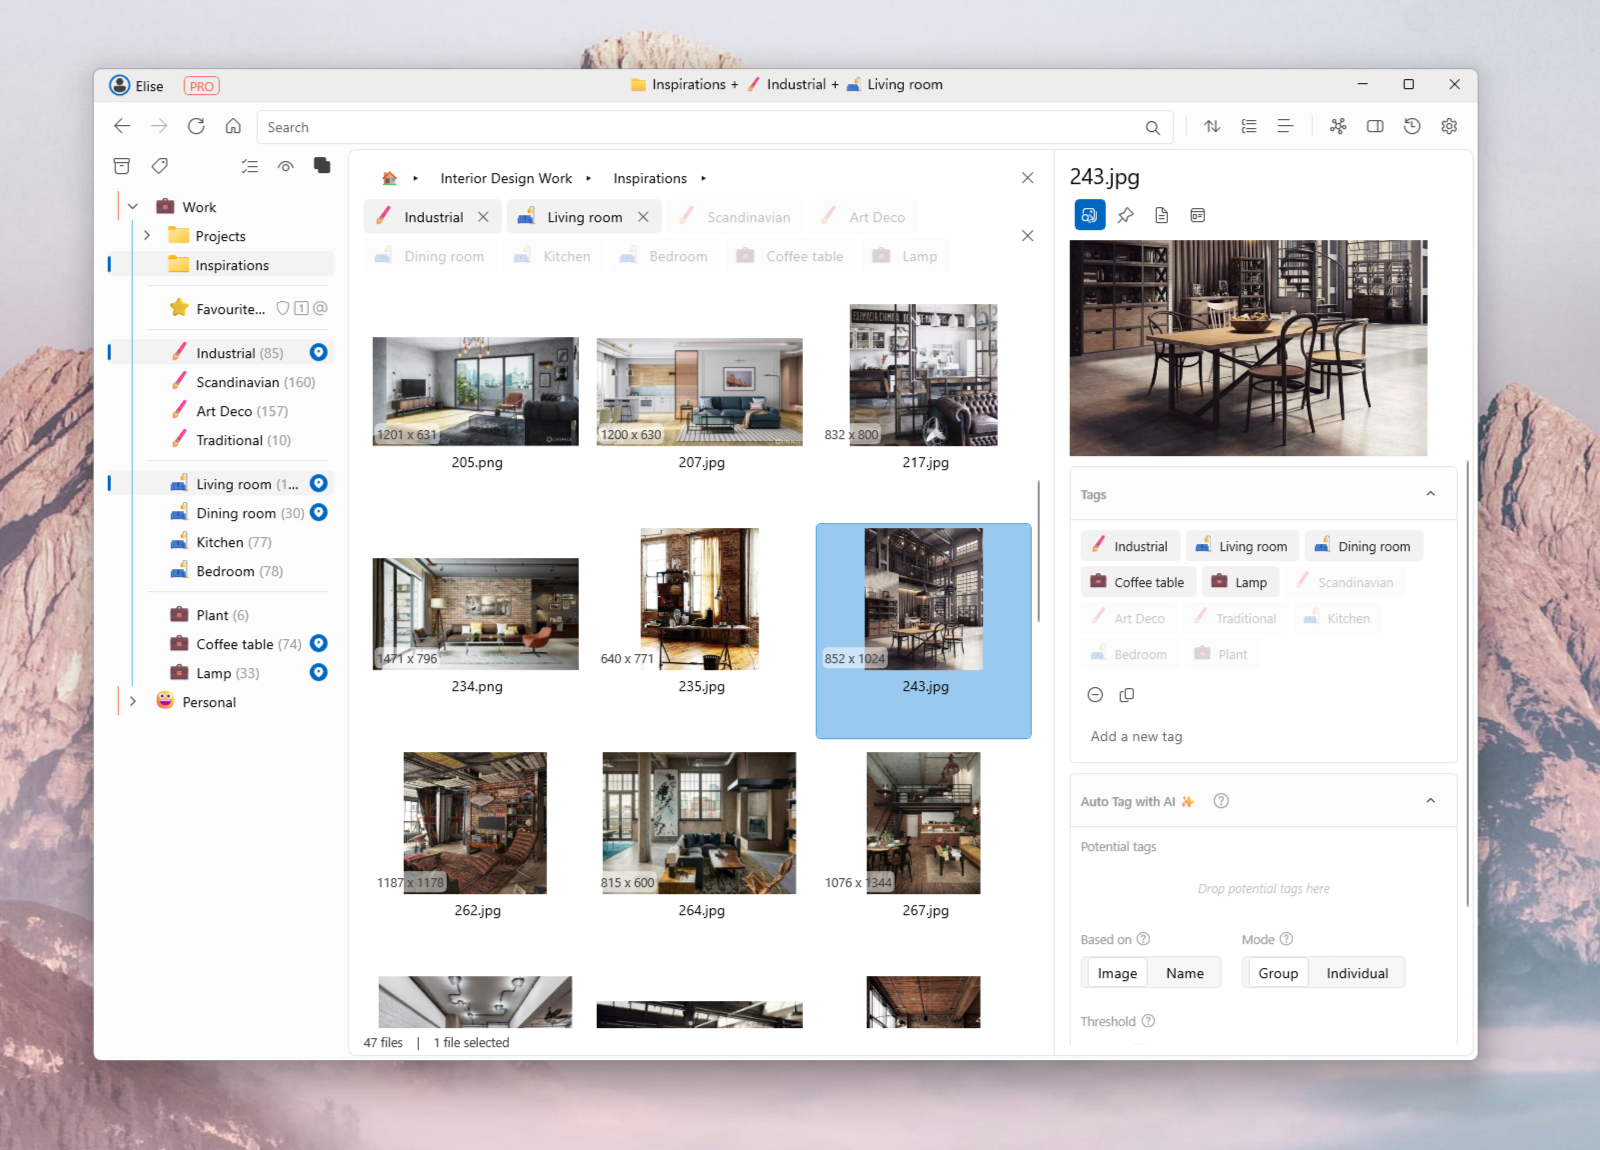Click the tag icon above the sidebar
Viewport: 1600px width, 1150px height.
coord(159,166)
